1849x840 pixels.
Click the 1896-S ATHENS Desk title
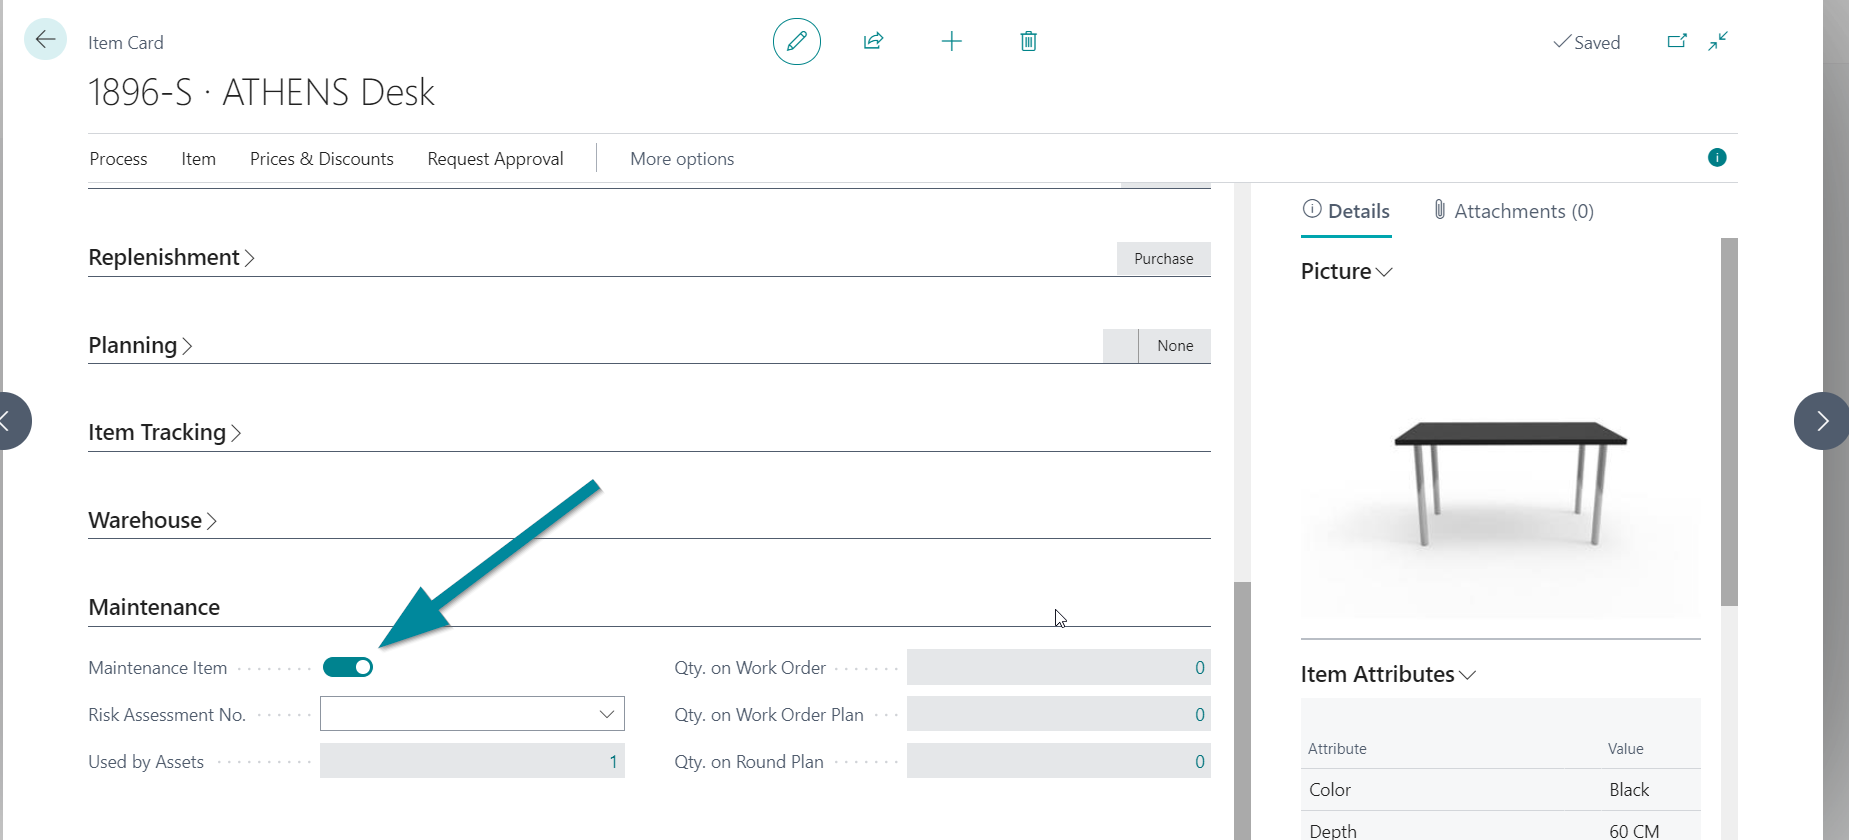(261, 92)
